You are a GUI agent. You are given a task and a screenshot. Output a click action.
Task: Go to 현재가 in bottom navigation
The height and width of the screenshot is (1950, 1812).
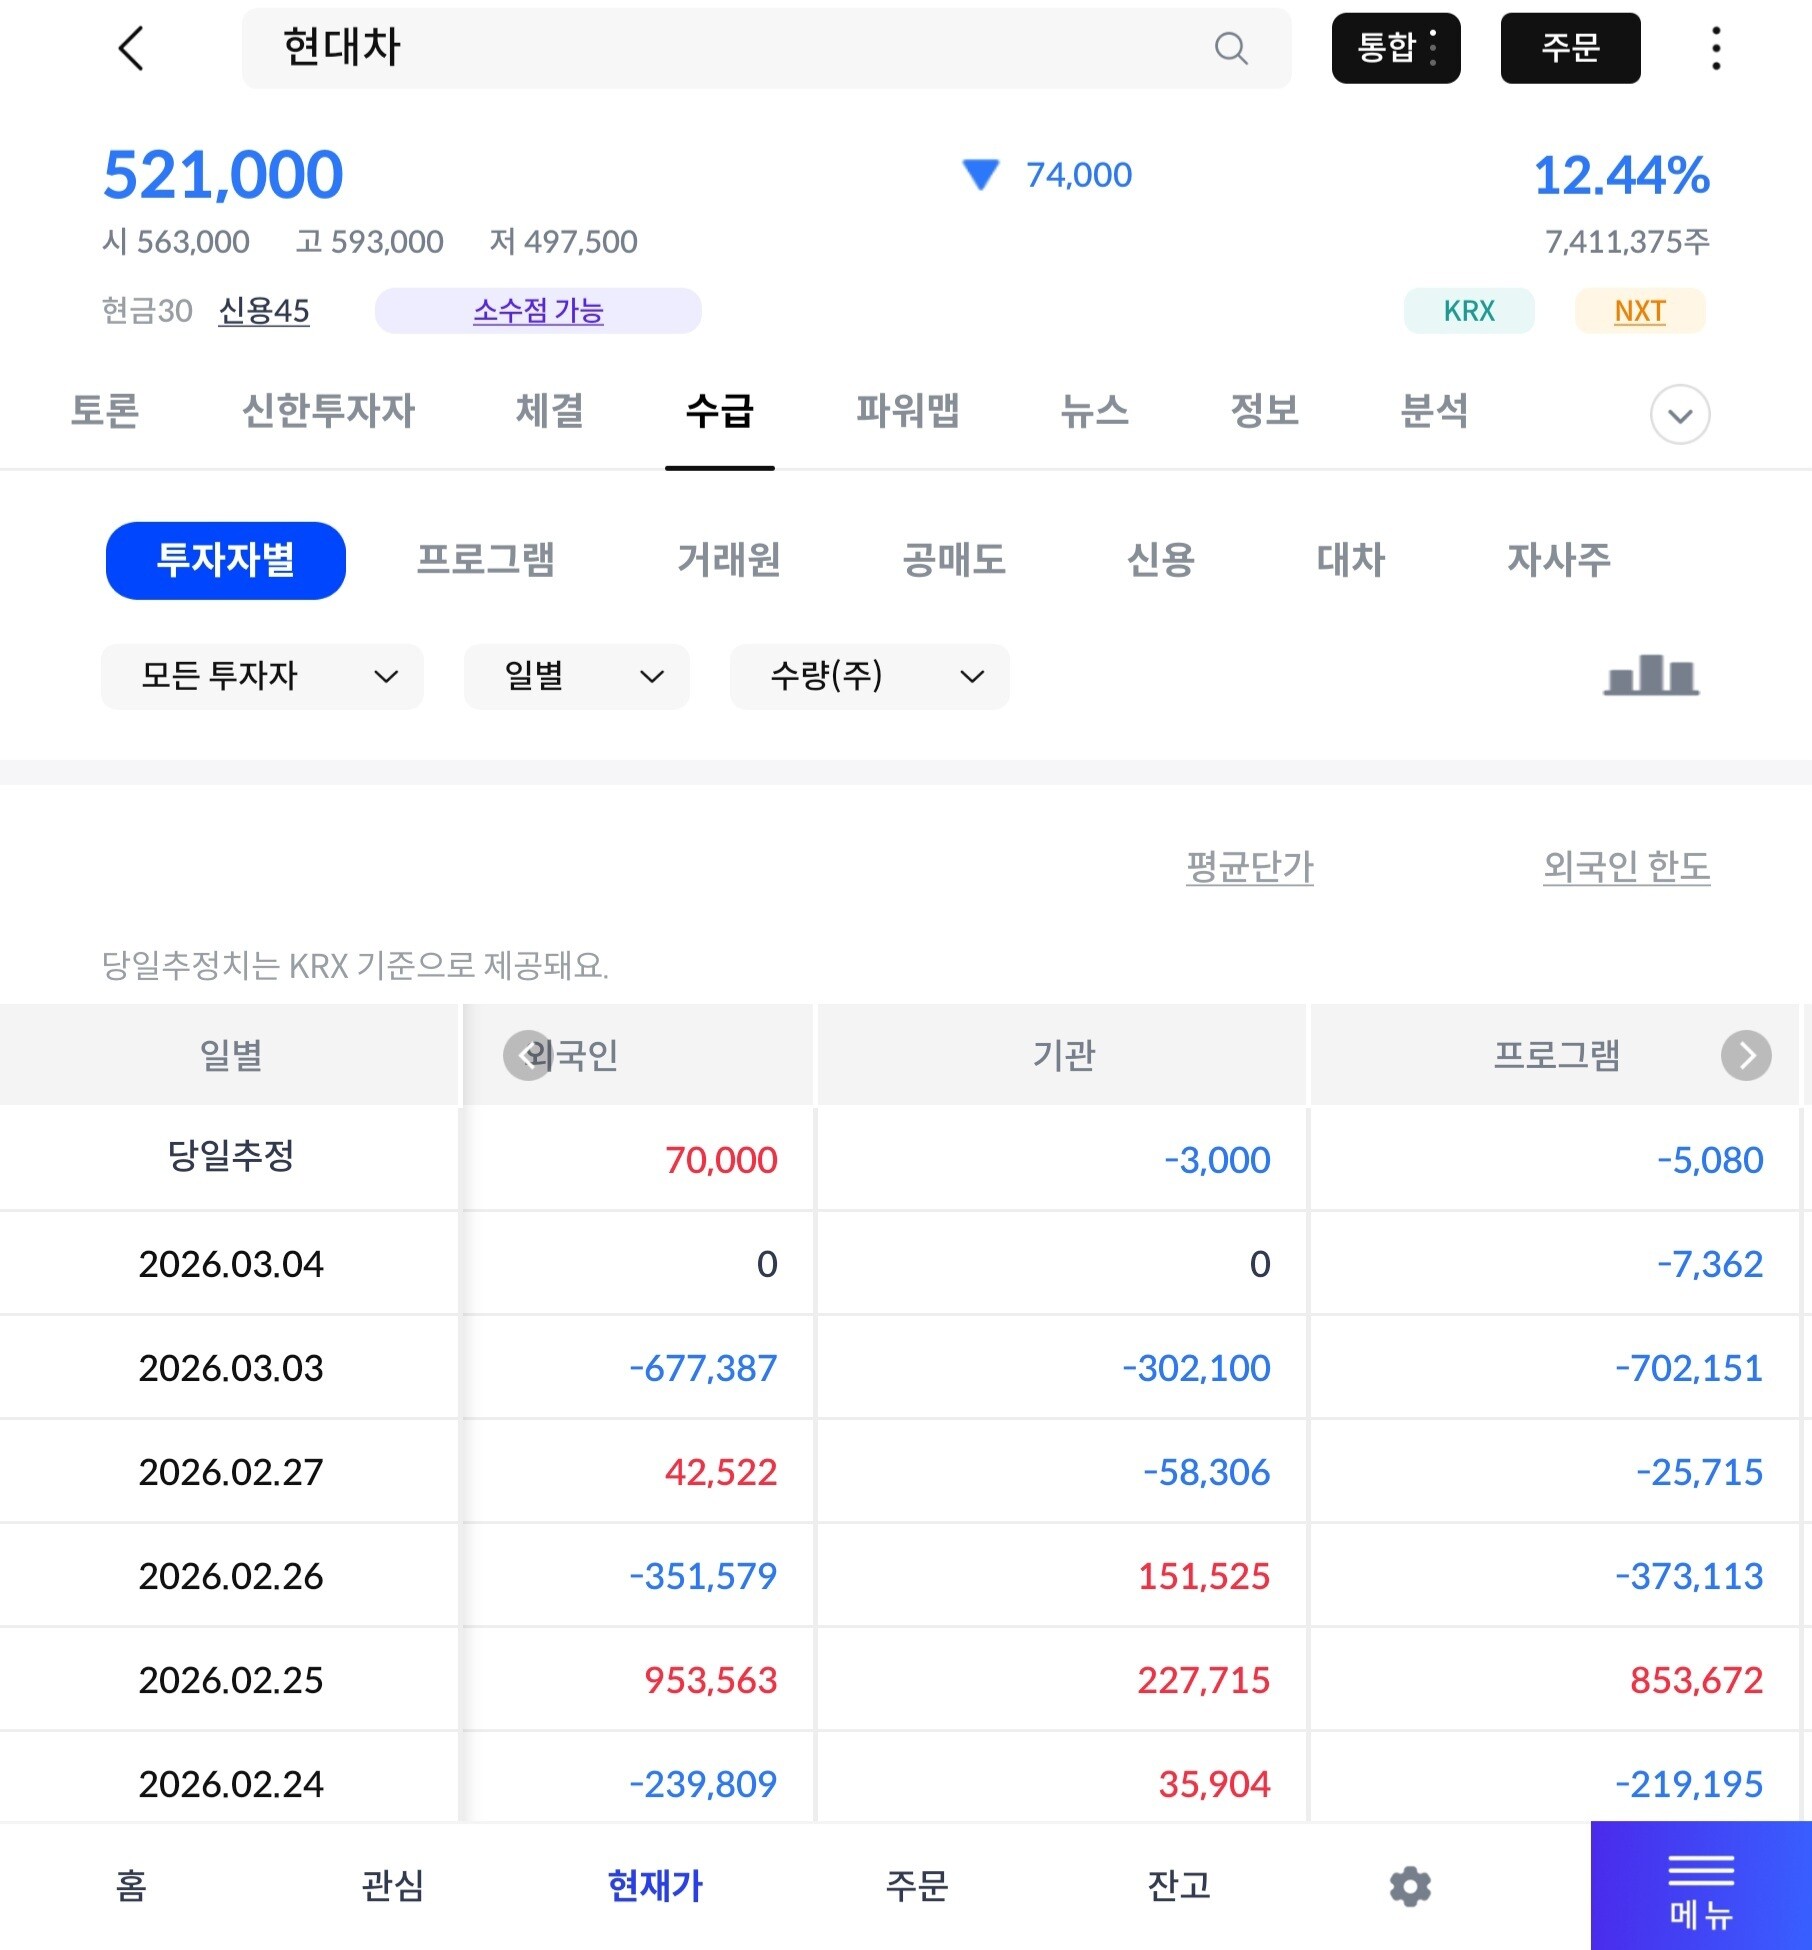[x=655, y=1886]
